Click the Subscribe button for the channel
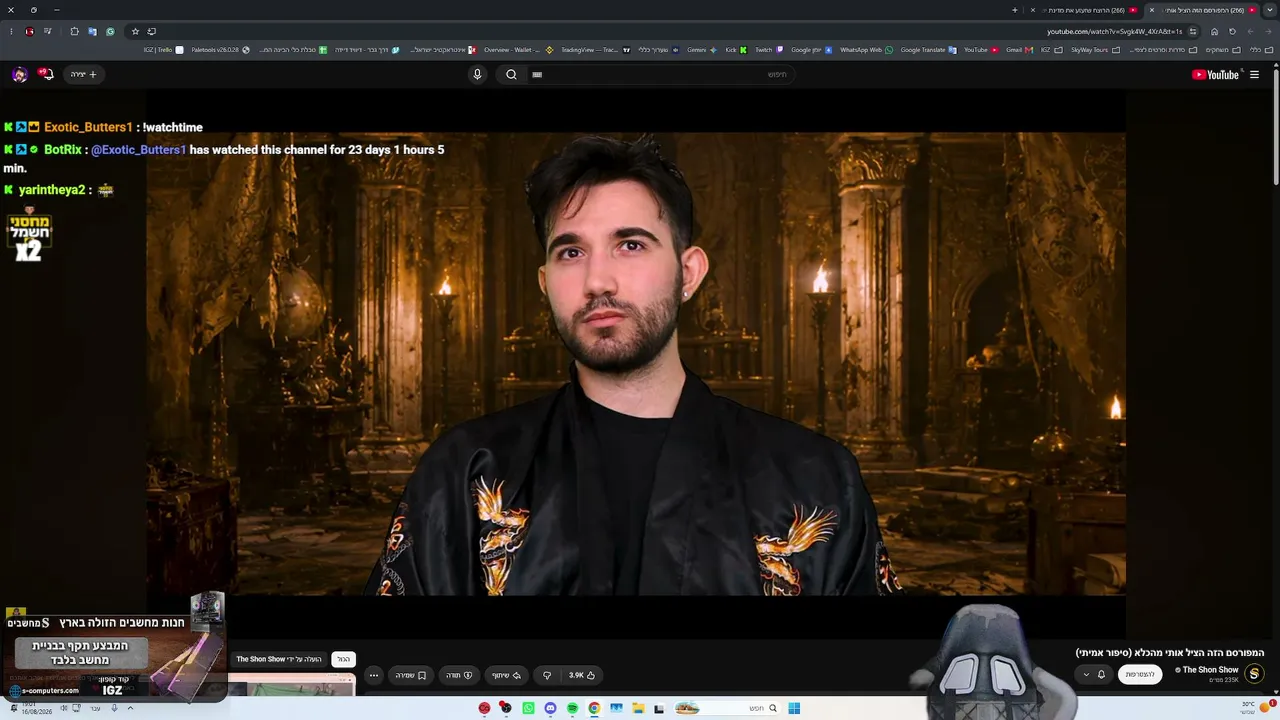 point(1140,674)
